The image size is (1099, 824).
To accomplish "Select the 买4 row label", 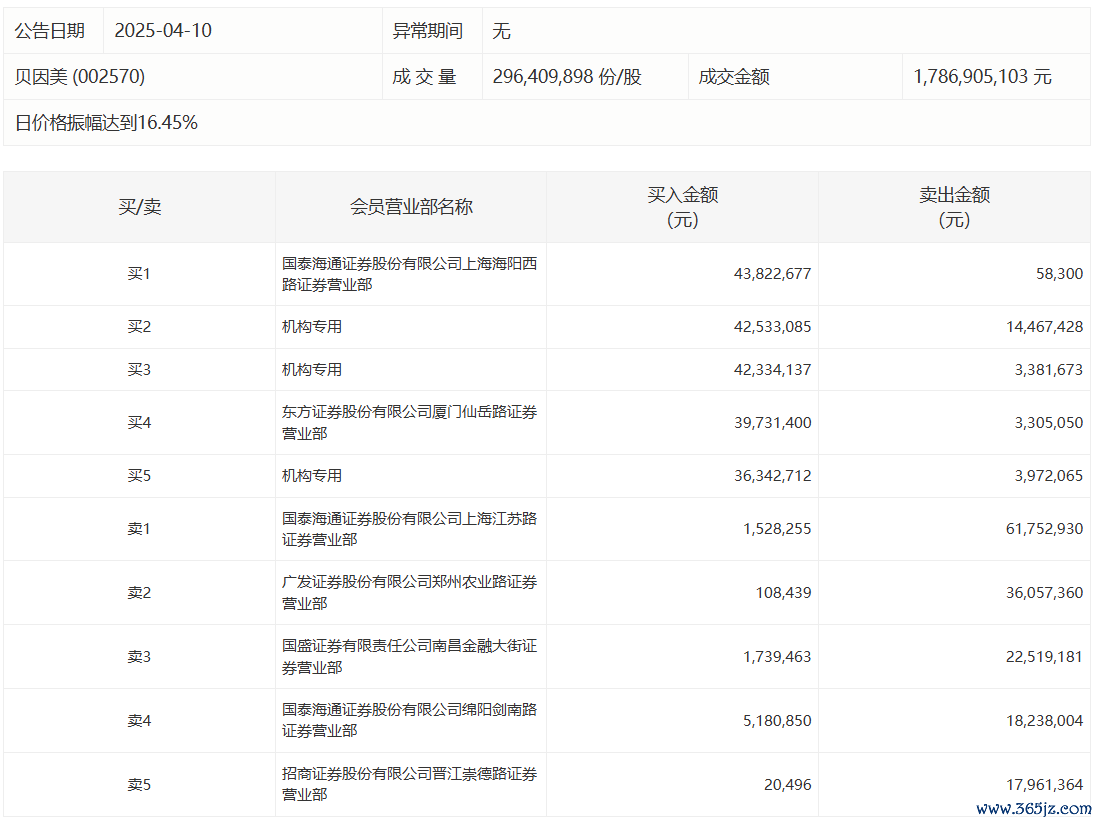I will pyautogui.click(x=139, y=423).
